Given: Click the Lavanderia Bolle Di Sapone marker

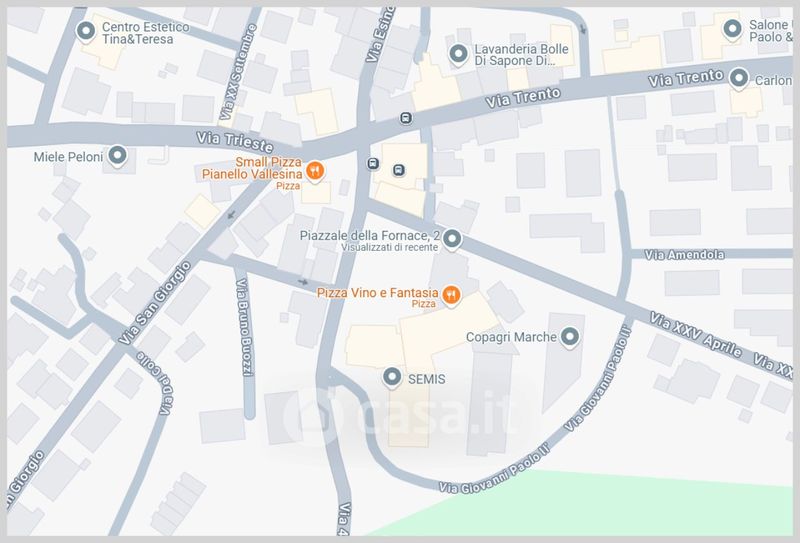Looking at the screenshot, I should coord(458,53).
